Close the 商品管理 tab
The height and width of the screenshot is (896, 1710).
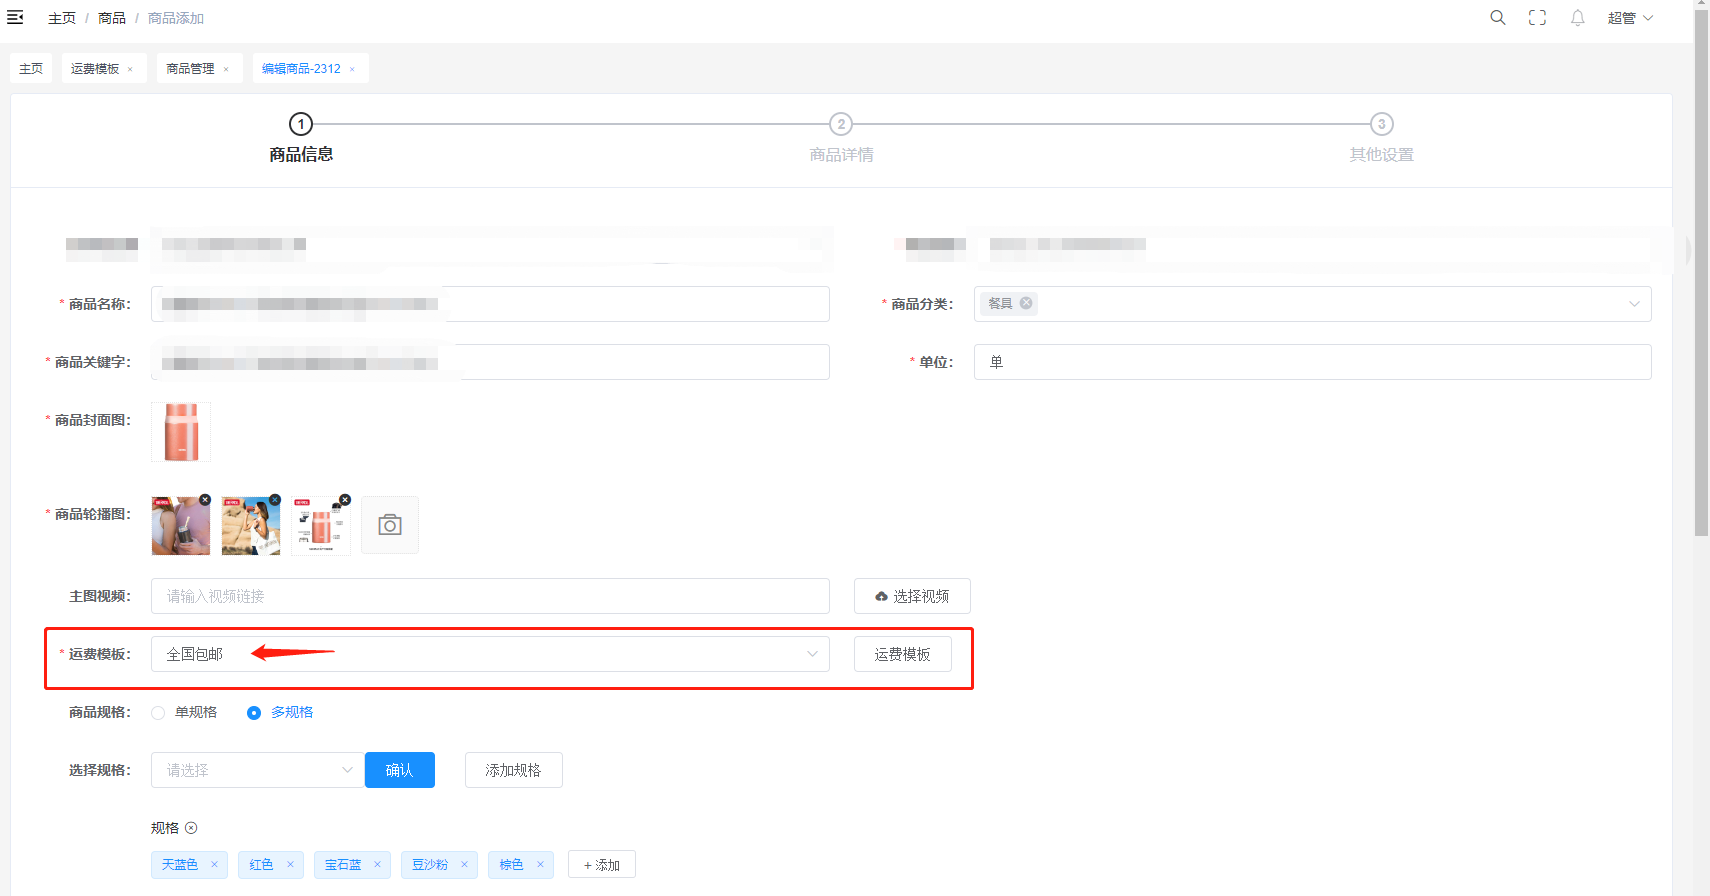tap(226, 69)
